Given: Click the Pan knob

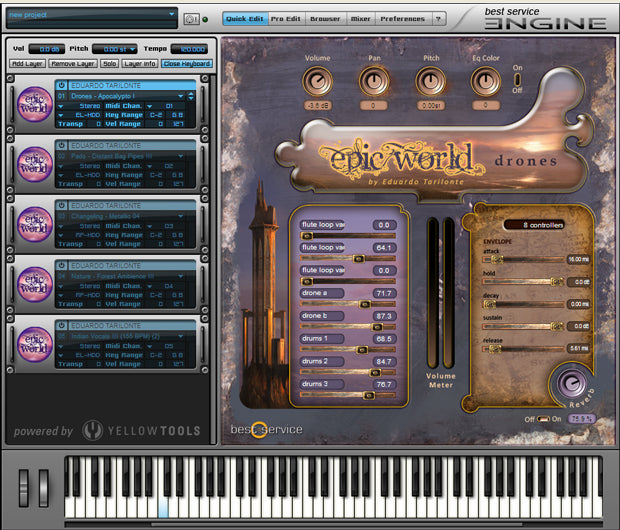Looking at the screenshot, I should click(373, 82).
